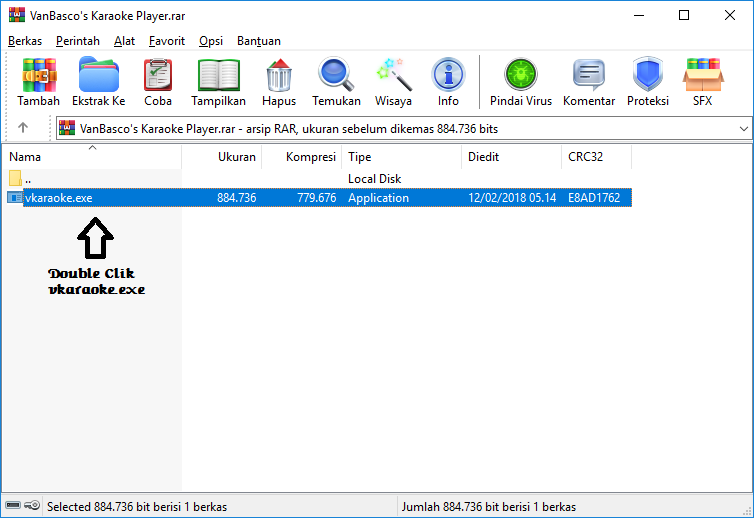This screenshot has width=754, height=518.
Task: Click the Komentar speech bubble icon
Action: (589, 75)
